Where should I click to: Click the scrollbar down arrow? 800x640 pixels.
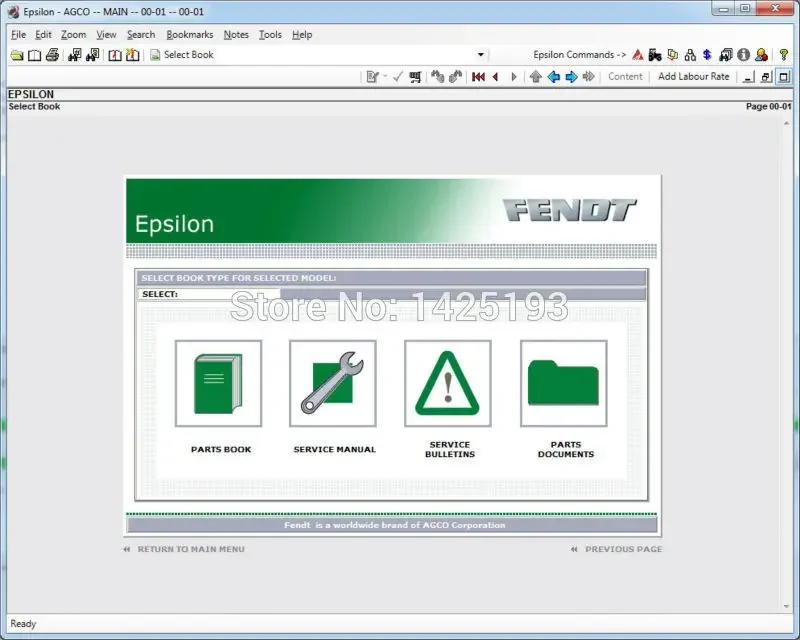click(x=786, y=606)
